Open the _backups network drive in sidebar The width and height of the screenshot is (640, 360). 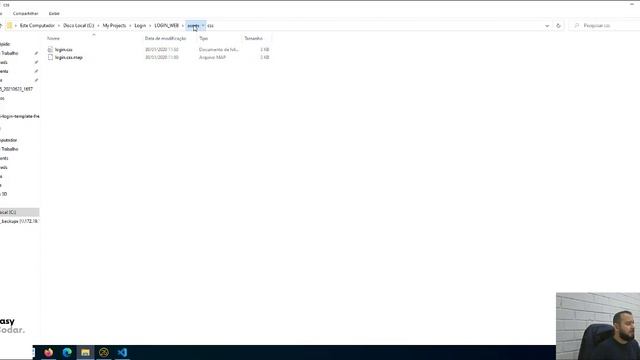coord(19,221)
